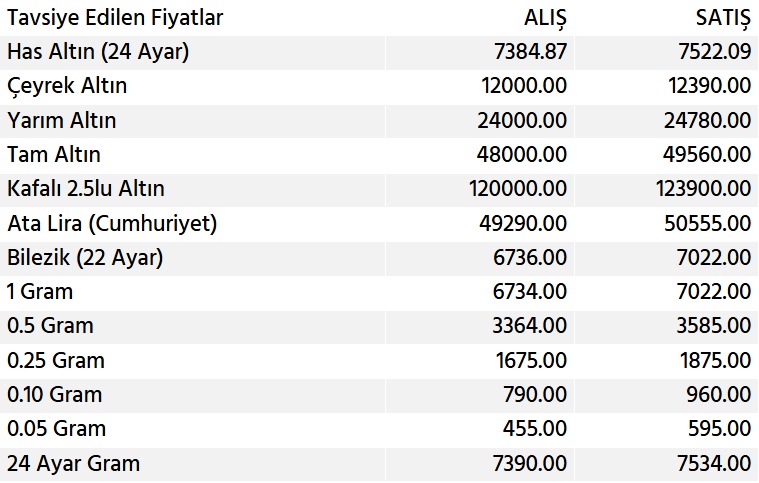This screenshot has height=483, width=759.
Task: Select the Ata Lira (Cumhuriyet) label
Action: point(112,224)
